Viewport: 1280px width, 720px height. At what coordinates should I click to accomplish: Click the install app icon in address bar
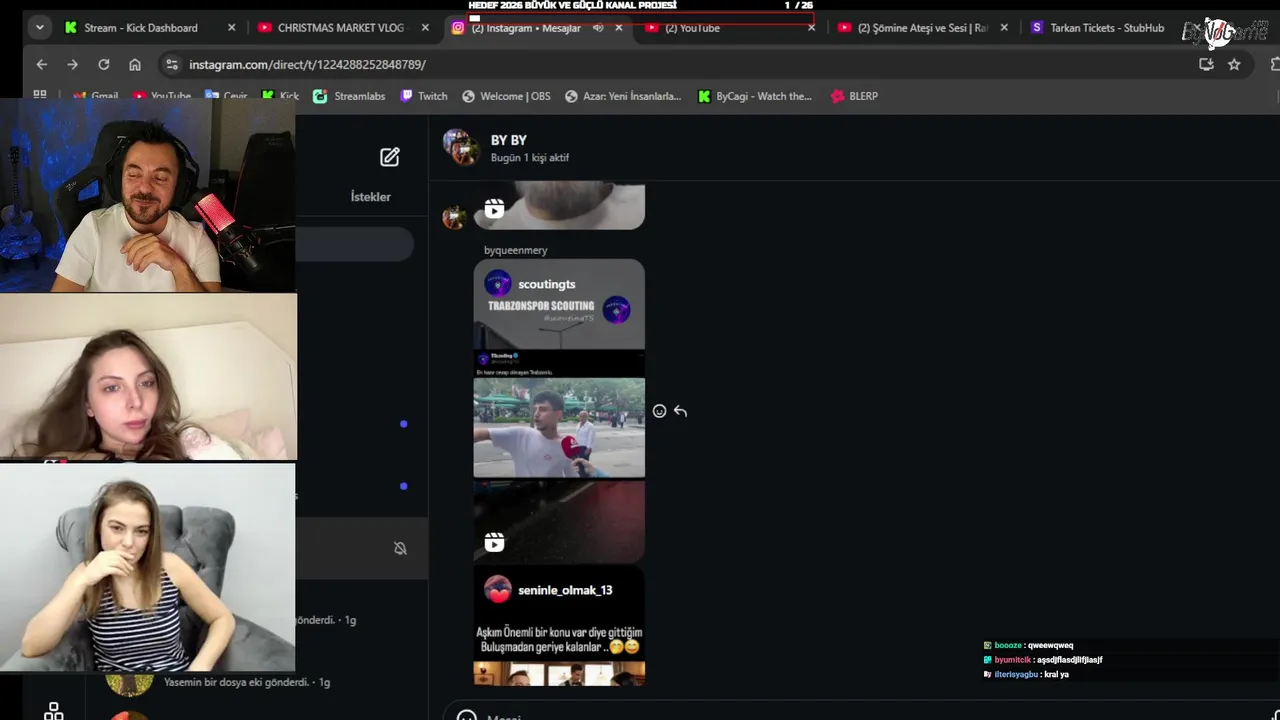click(1206, 64)
